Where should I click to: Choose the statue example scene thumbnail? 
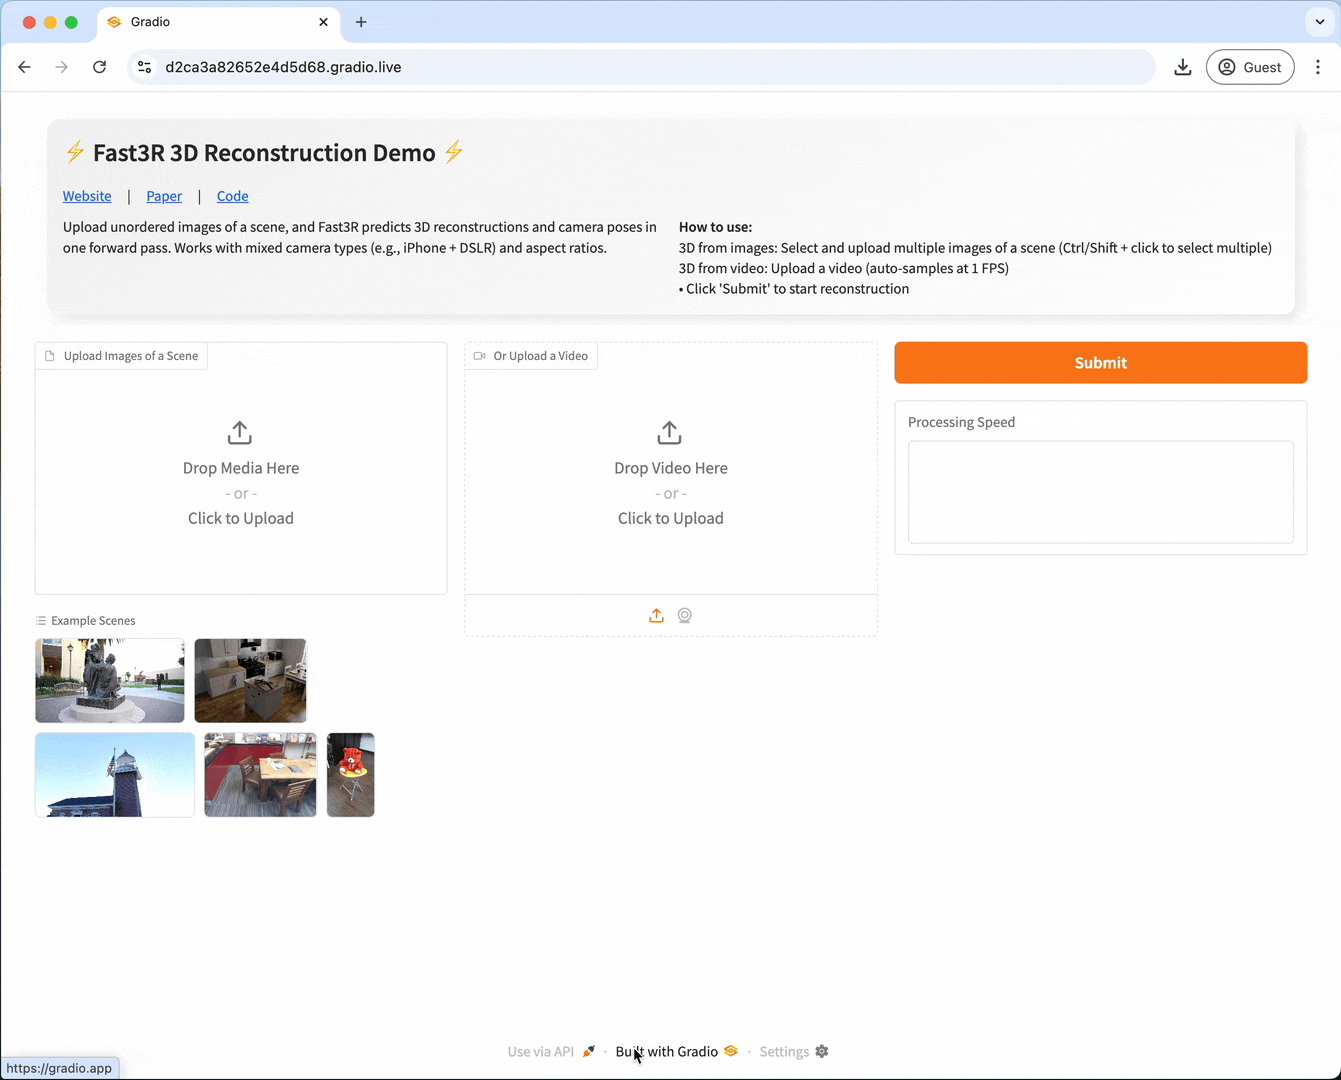(x=110, y=680)
